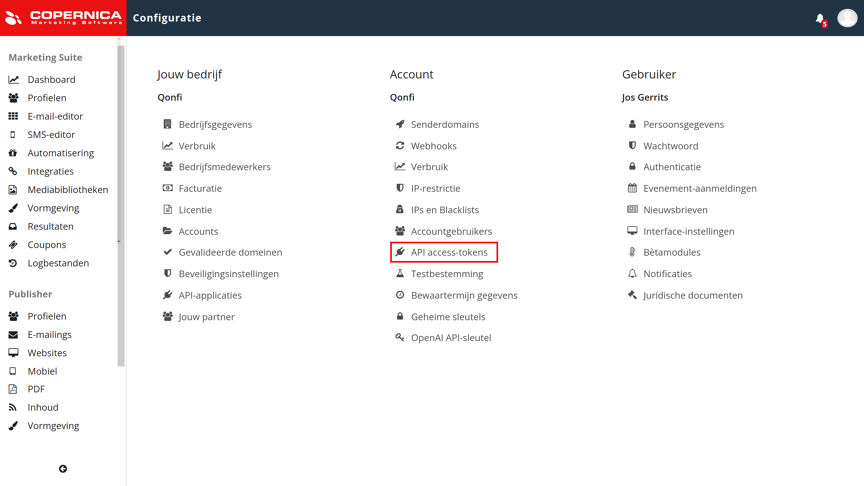
Task: Click the Evenement-aanmeldingen calendar icon
Action: [633, 188]
